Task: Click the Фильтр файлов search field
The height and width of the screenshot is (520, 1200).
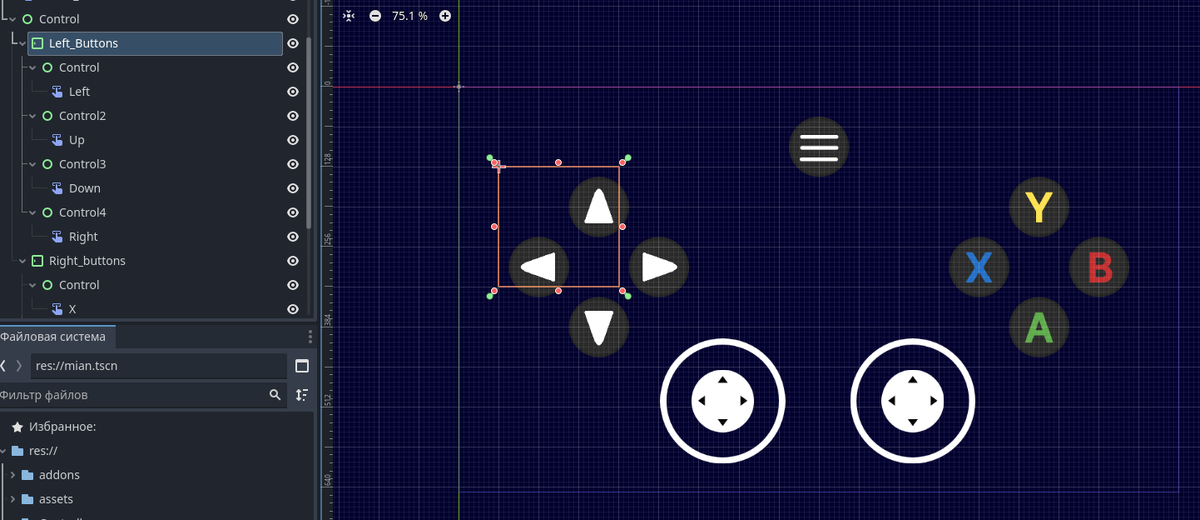Action: click(x=130, y=396)
